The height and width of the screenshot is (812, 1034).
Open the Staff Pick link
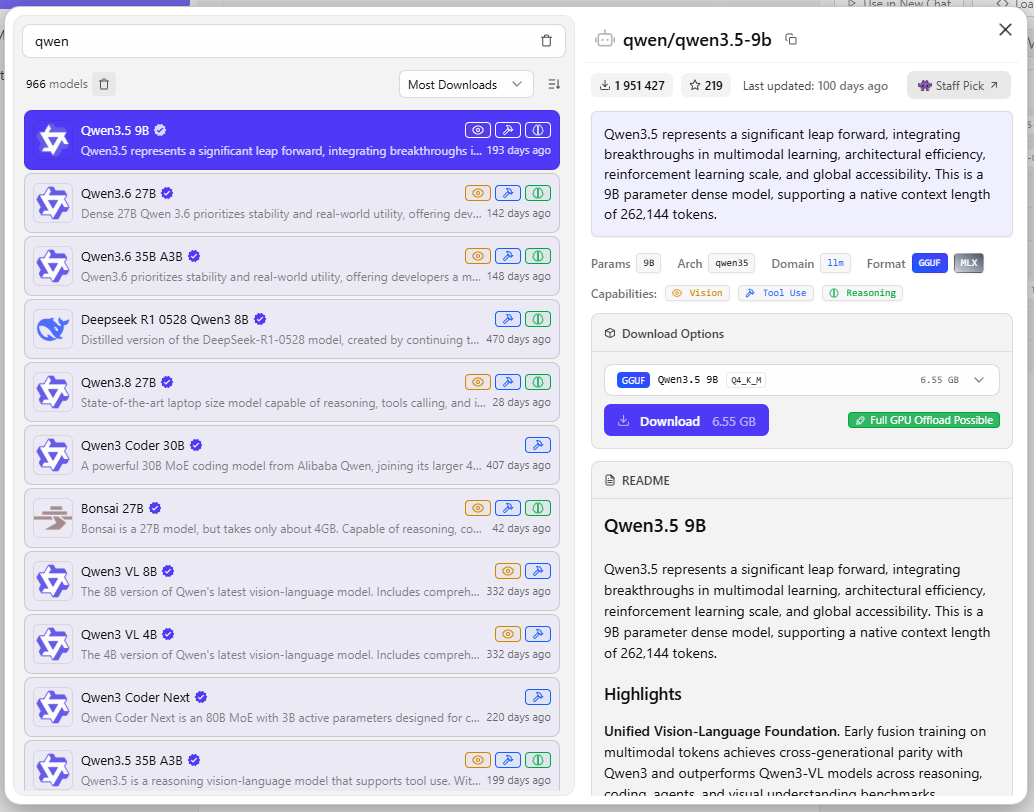point(958,85)
